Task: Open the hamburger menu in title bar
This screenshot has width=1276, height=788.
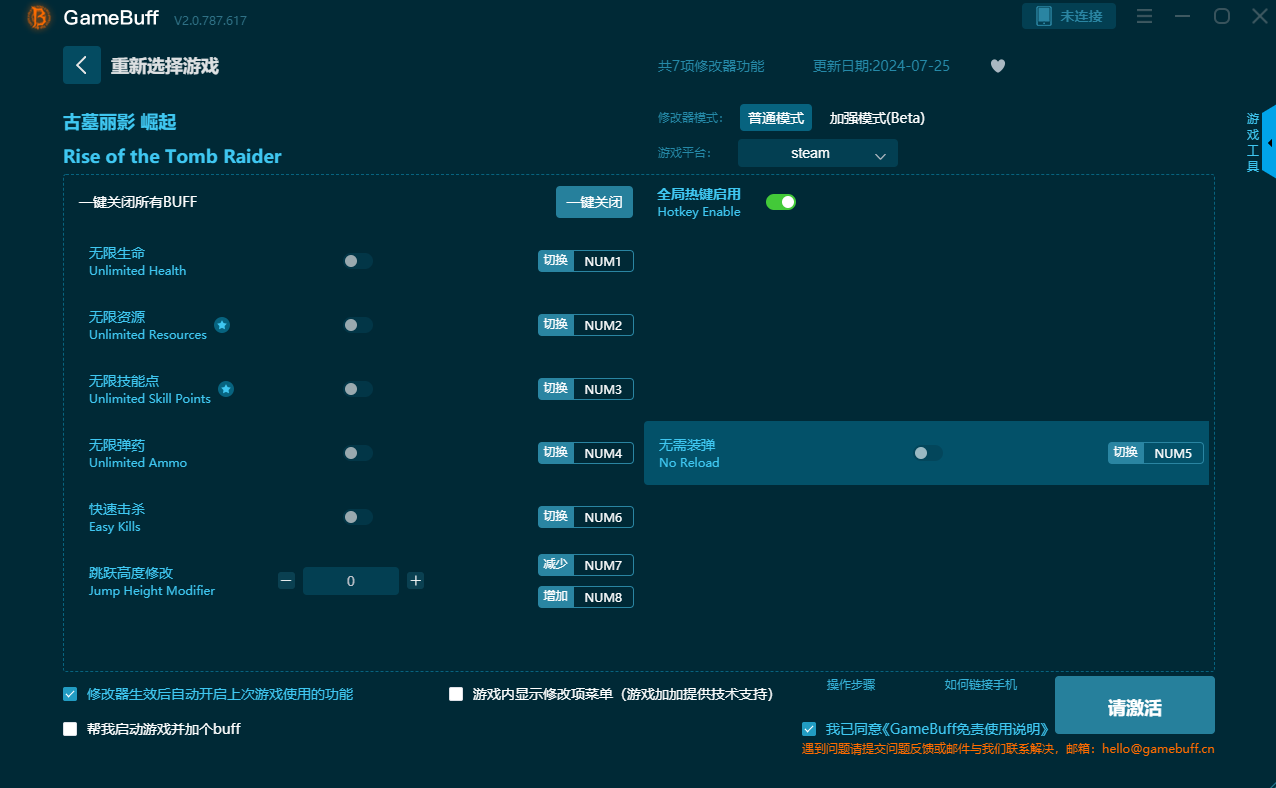Action: coord(1145,16)
